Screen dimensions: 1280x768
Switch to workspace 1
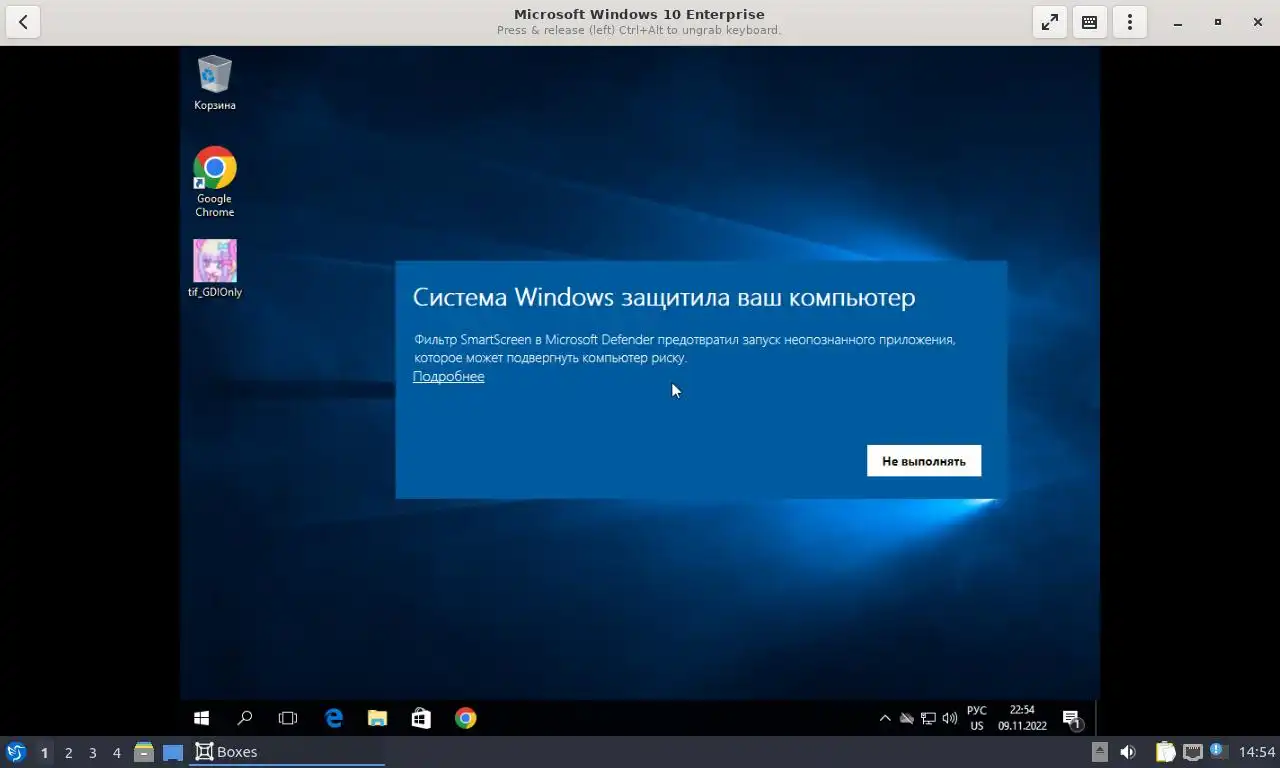click(44, 752)
